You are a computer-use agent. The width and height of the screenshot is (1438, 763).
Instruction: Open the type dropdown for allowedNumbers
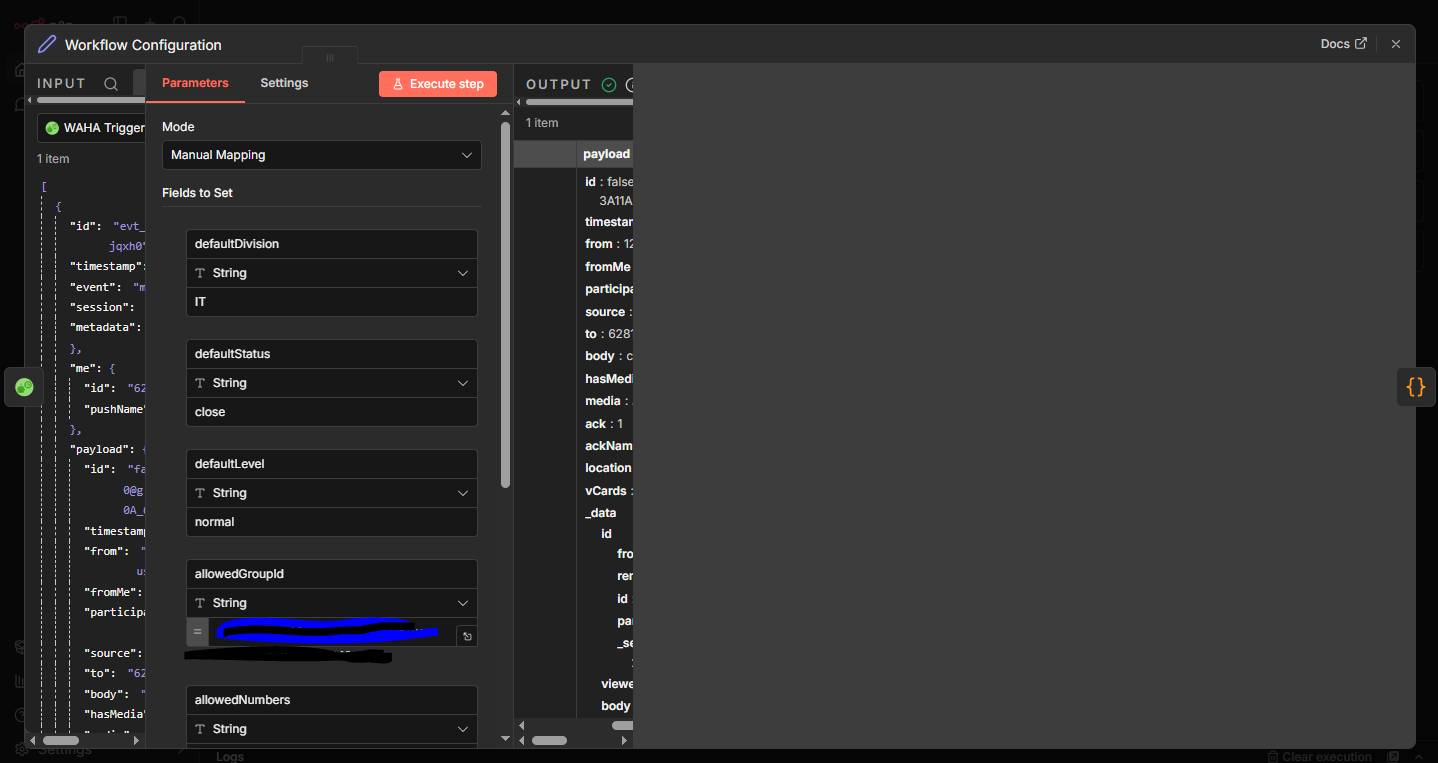[x=332, y=729]
